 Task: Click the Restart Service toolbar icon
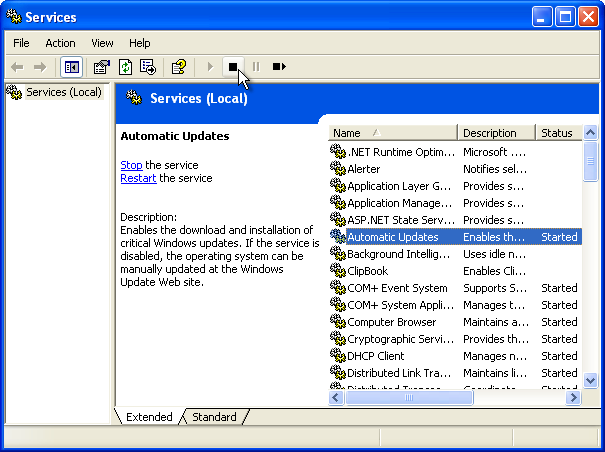(279, 67)
